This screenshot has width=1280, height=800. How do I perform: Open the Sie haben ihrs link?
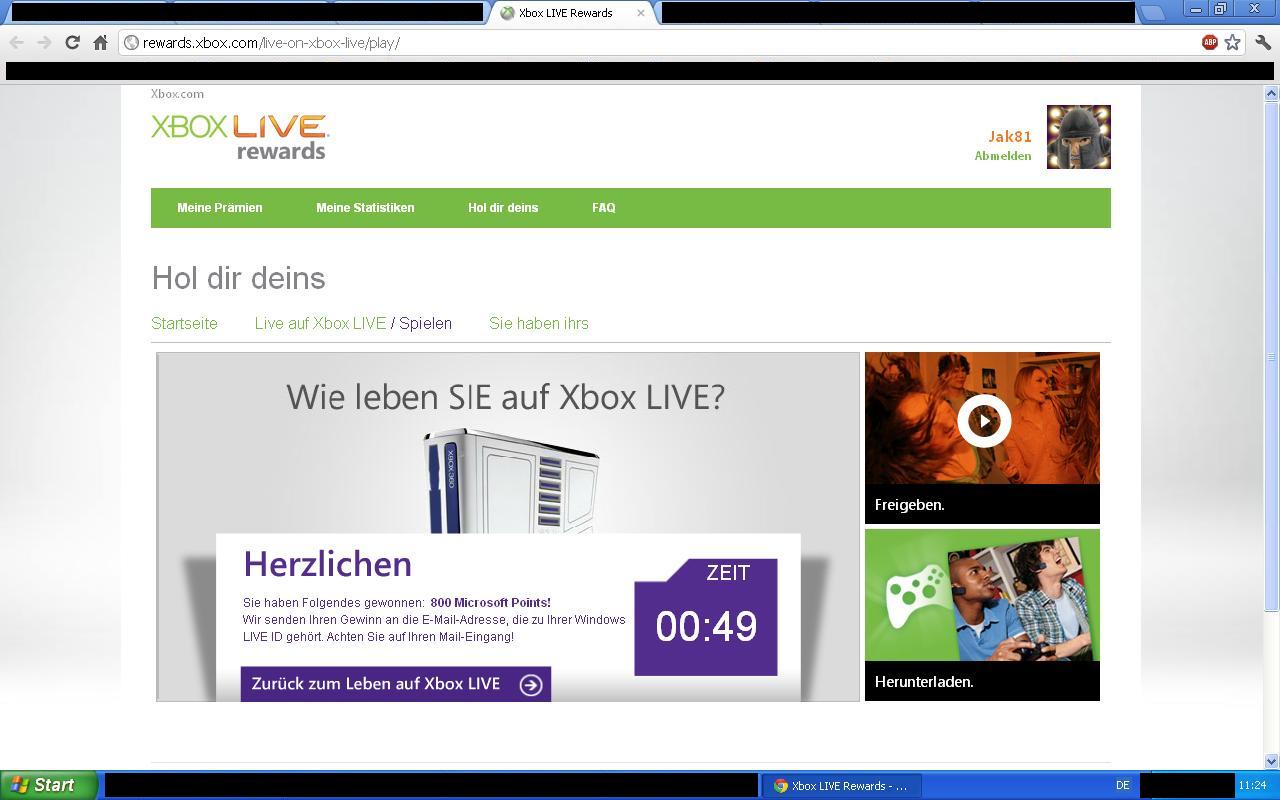point(538,323)
